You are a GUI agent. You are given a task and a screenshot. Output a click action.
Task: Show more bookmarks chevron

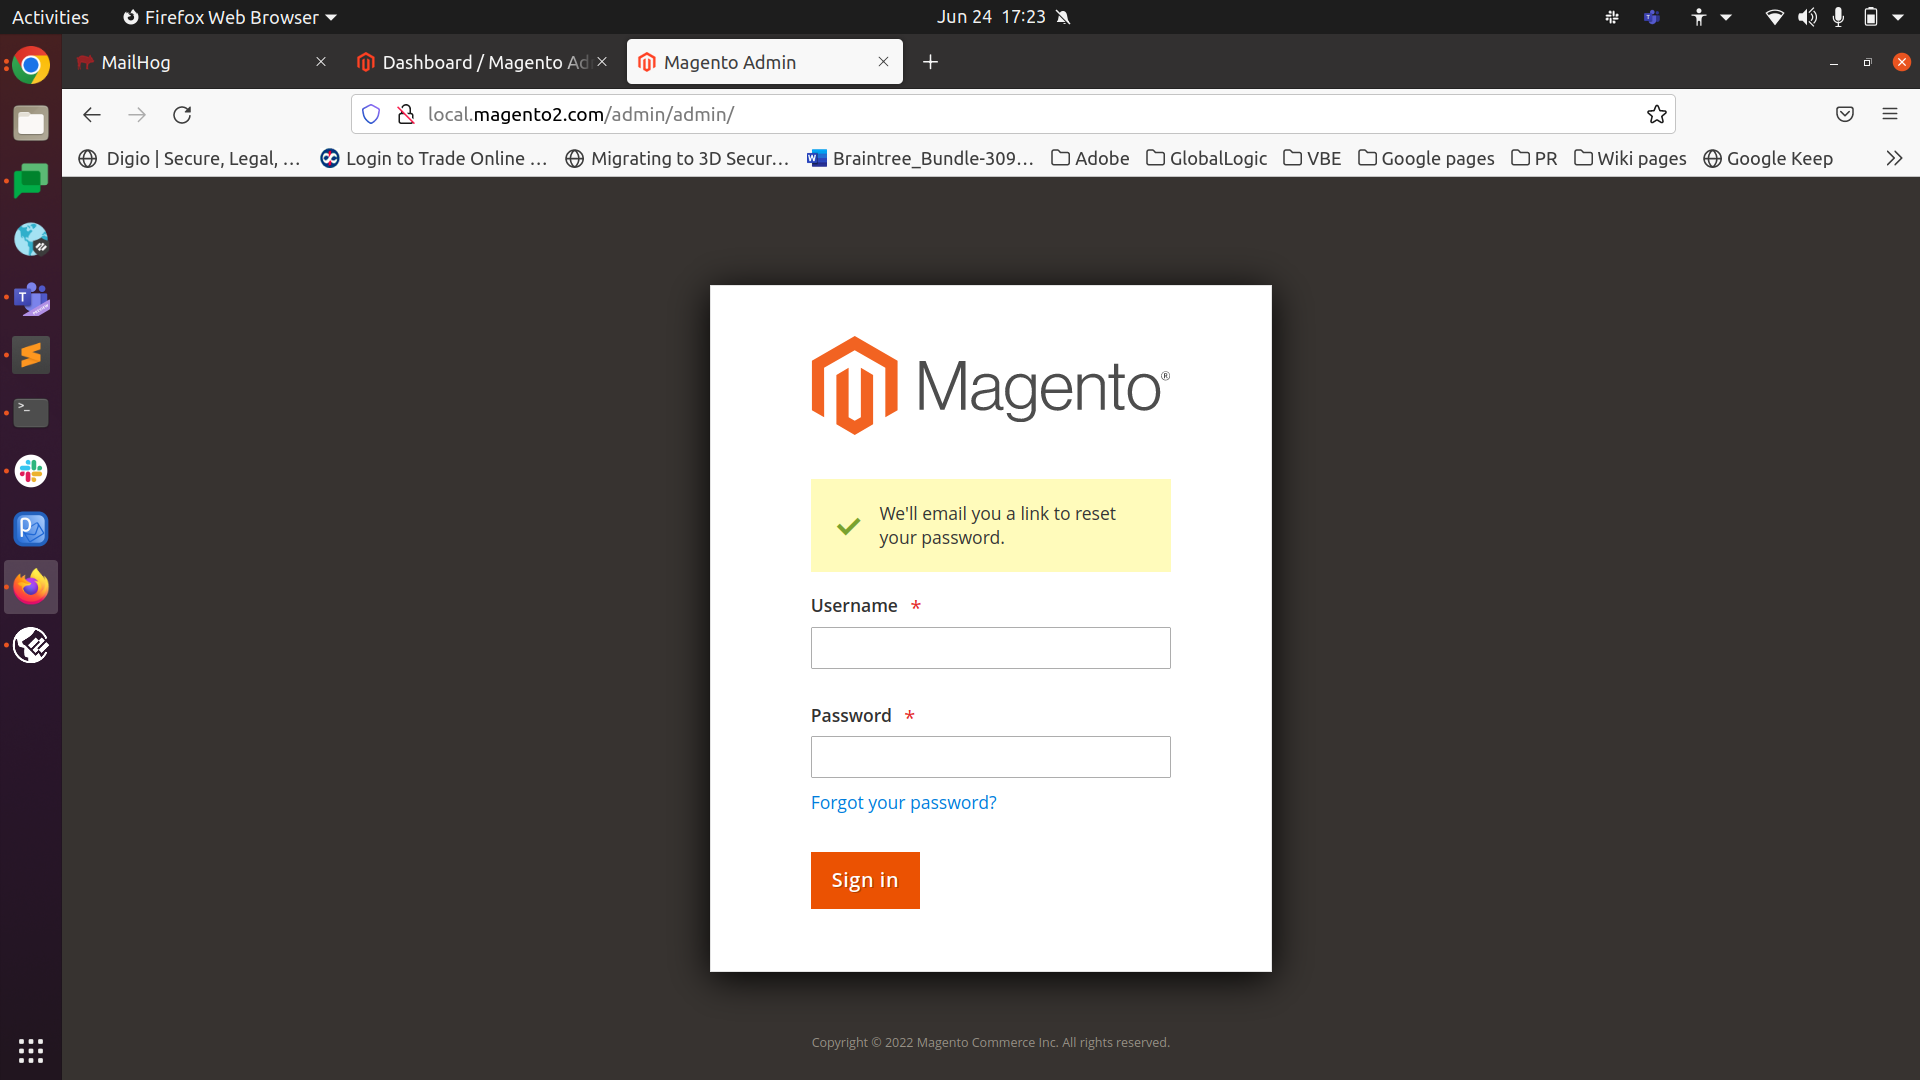[1893, 158]
